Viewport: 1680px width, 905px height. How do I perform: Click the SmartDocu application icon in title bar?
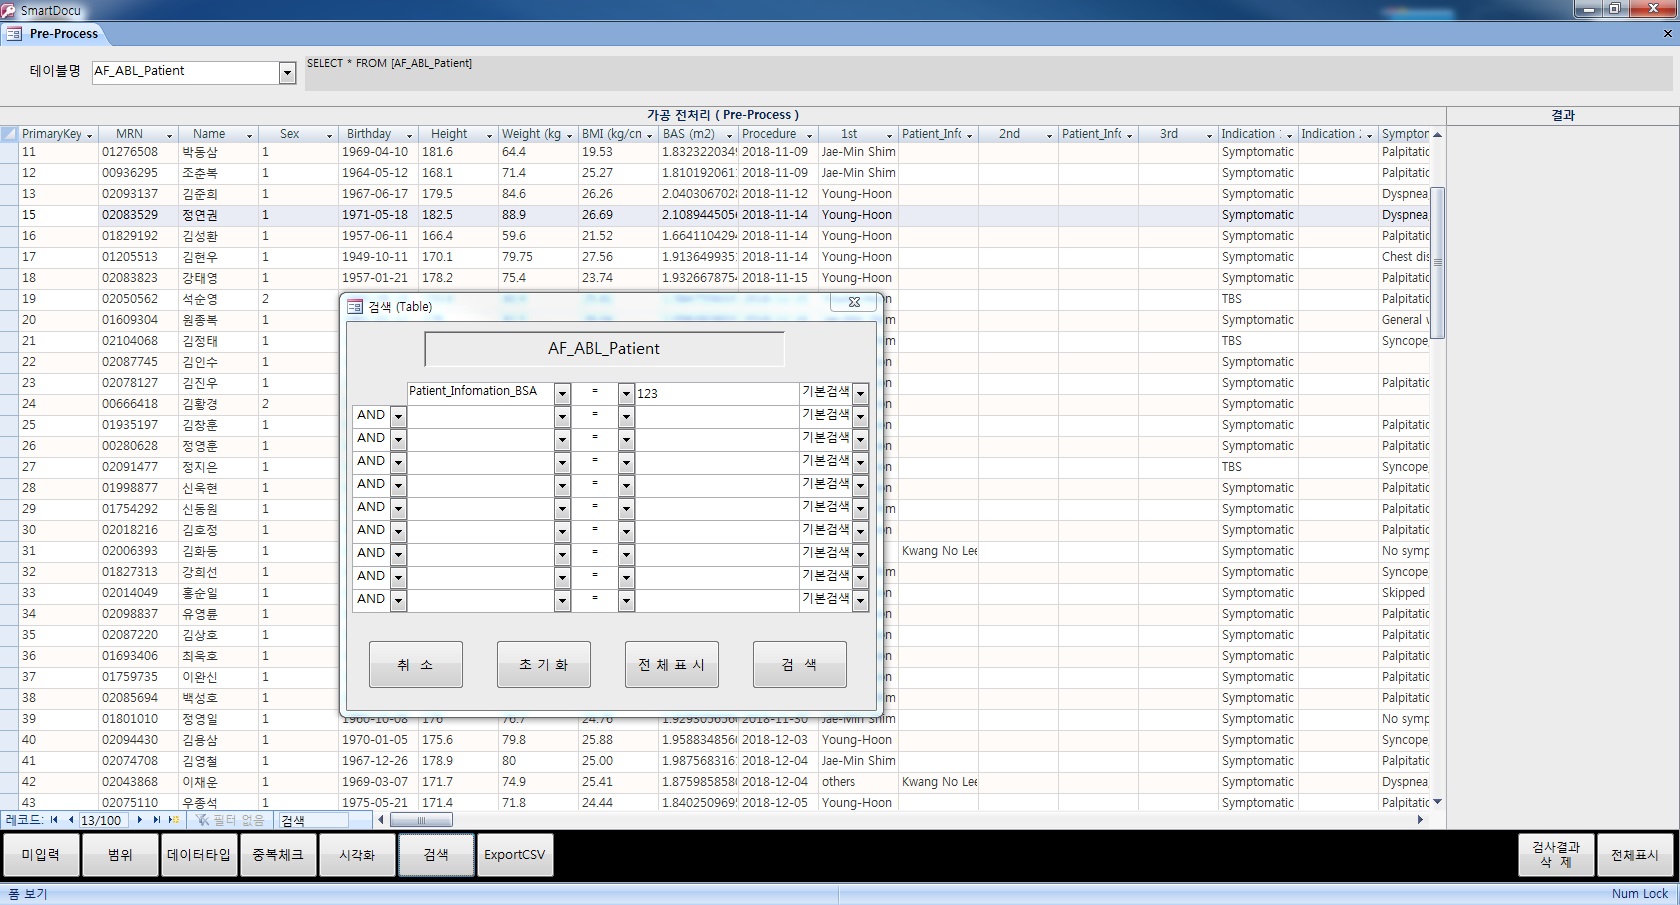click(x=9, y=10)
